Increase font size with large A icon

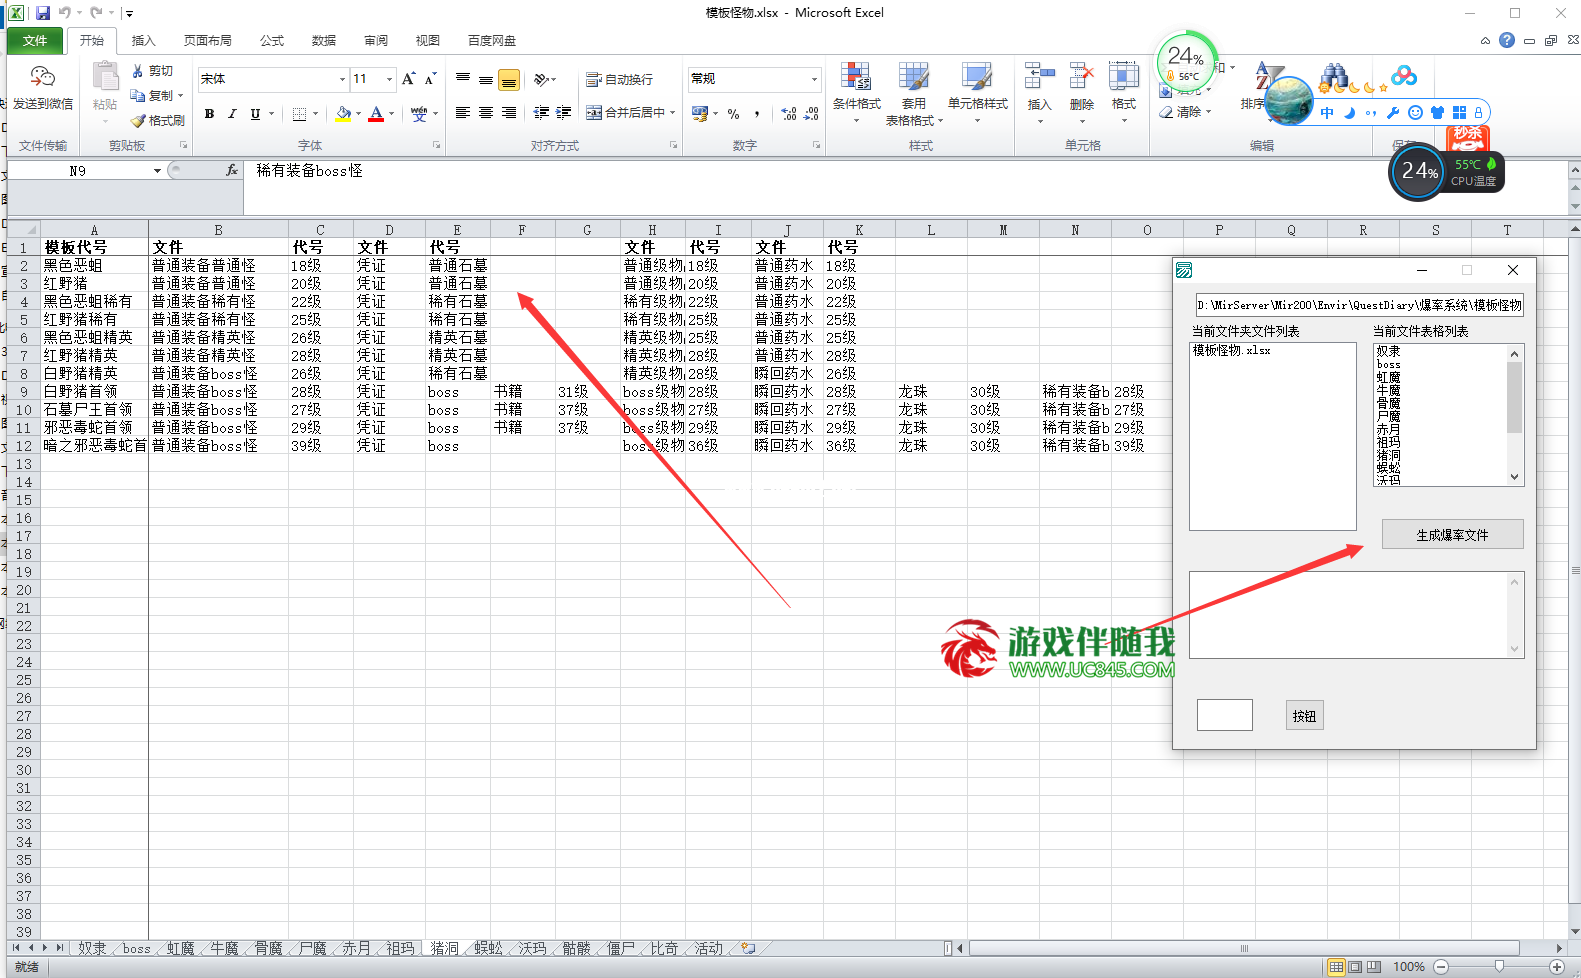click(408, 79)
